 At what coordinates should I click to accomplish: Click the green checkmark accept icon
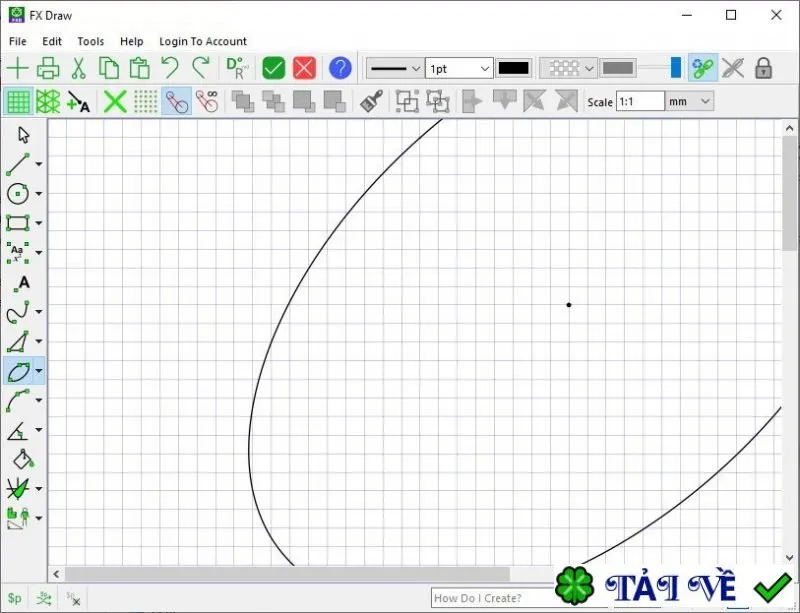click(273, 68)
